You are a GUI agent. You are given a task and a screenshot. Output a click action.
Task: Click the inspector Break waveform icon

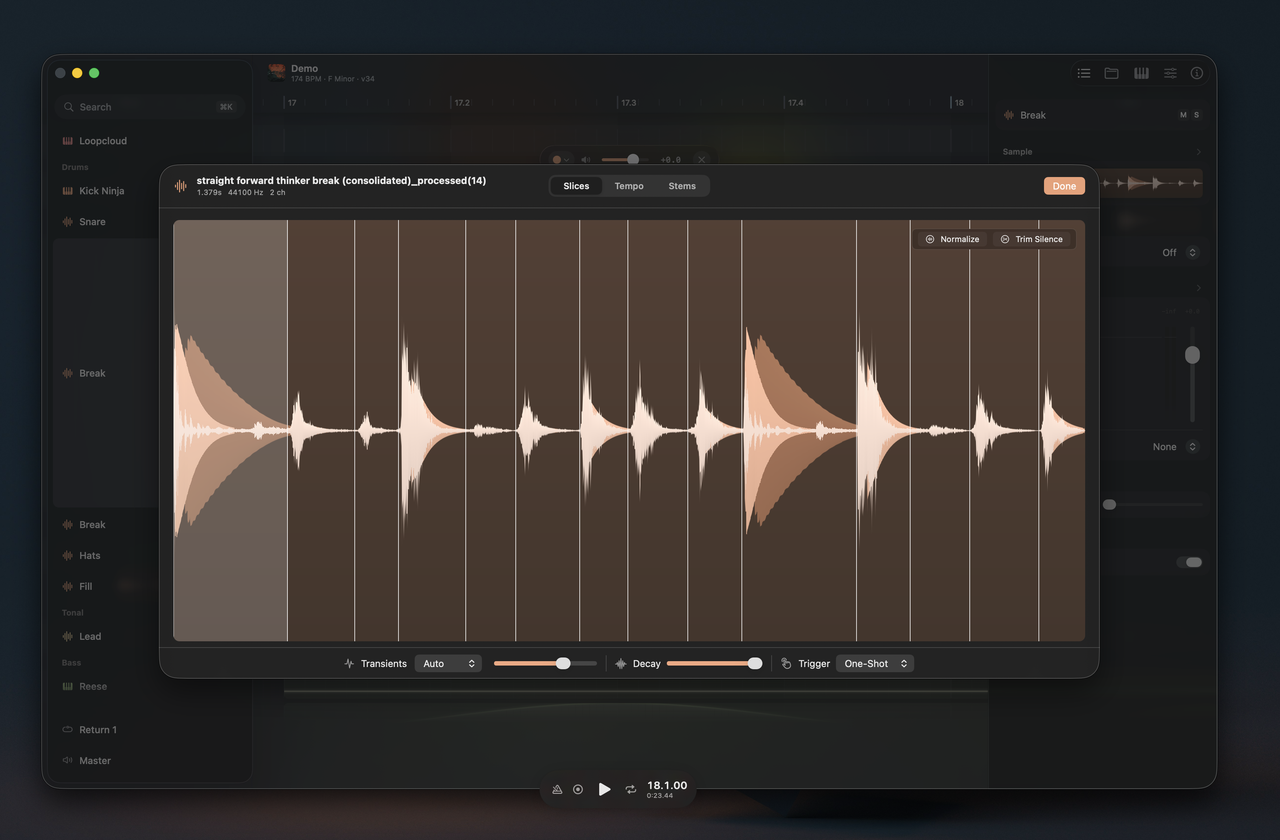click(1009, 116)
